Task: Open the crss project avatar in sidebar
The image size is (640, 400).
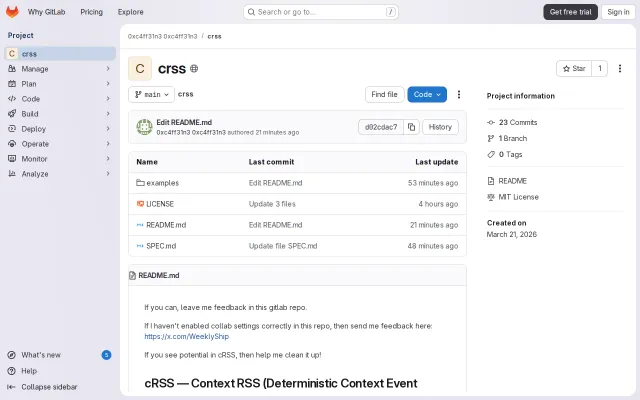Action: (12, 53)
